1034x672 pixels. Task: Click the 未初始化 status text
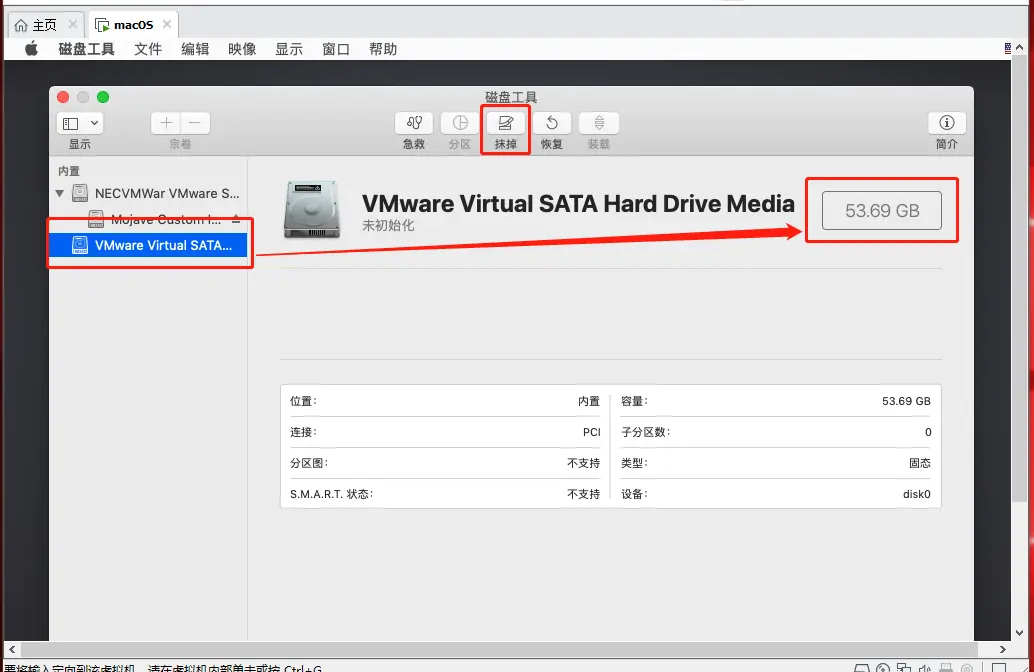click(x=388, y=226)
